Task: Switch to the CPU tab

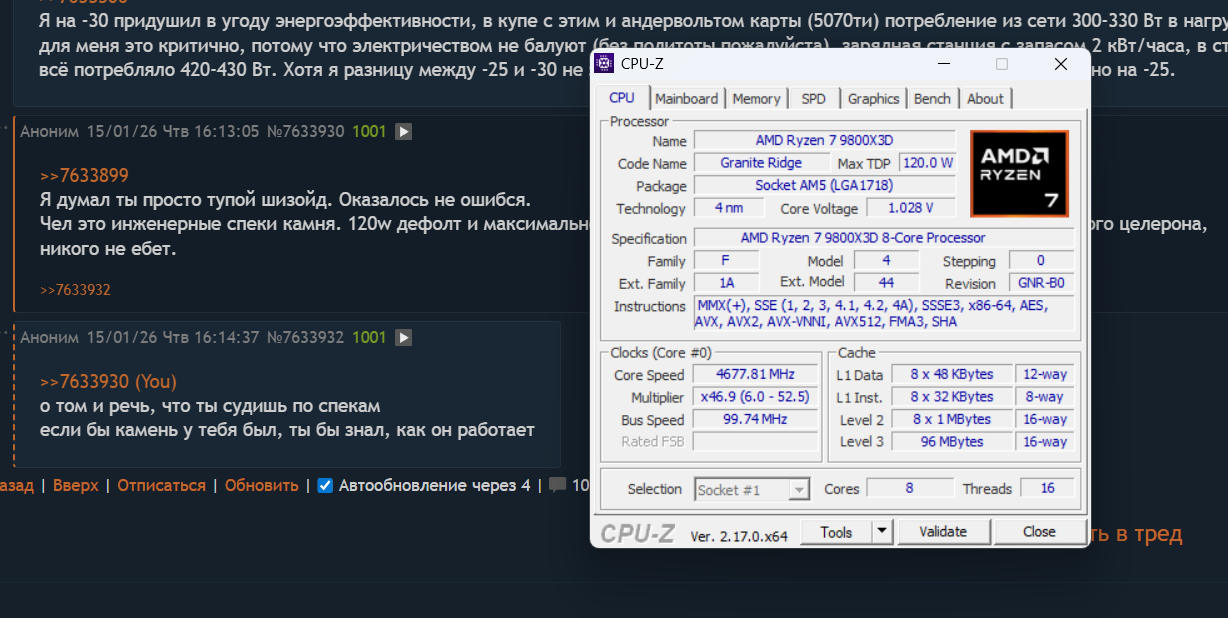Action: (x=622, y=97)
